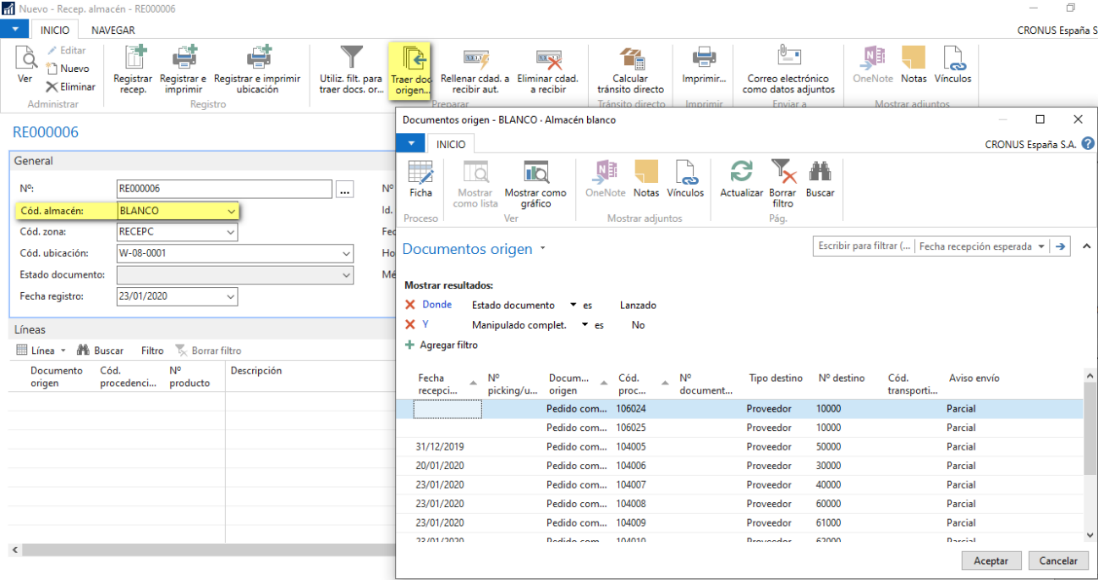Click Escribir para filtrar search box

coord(863,247)
